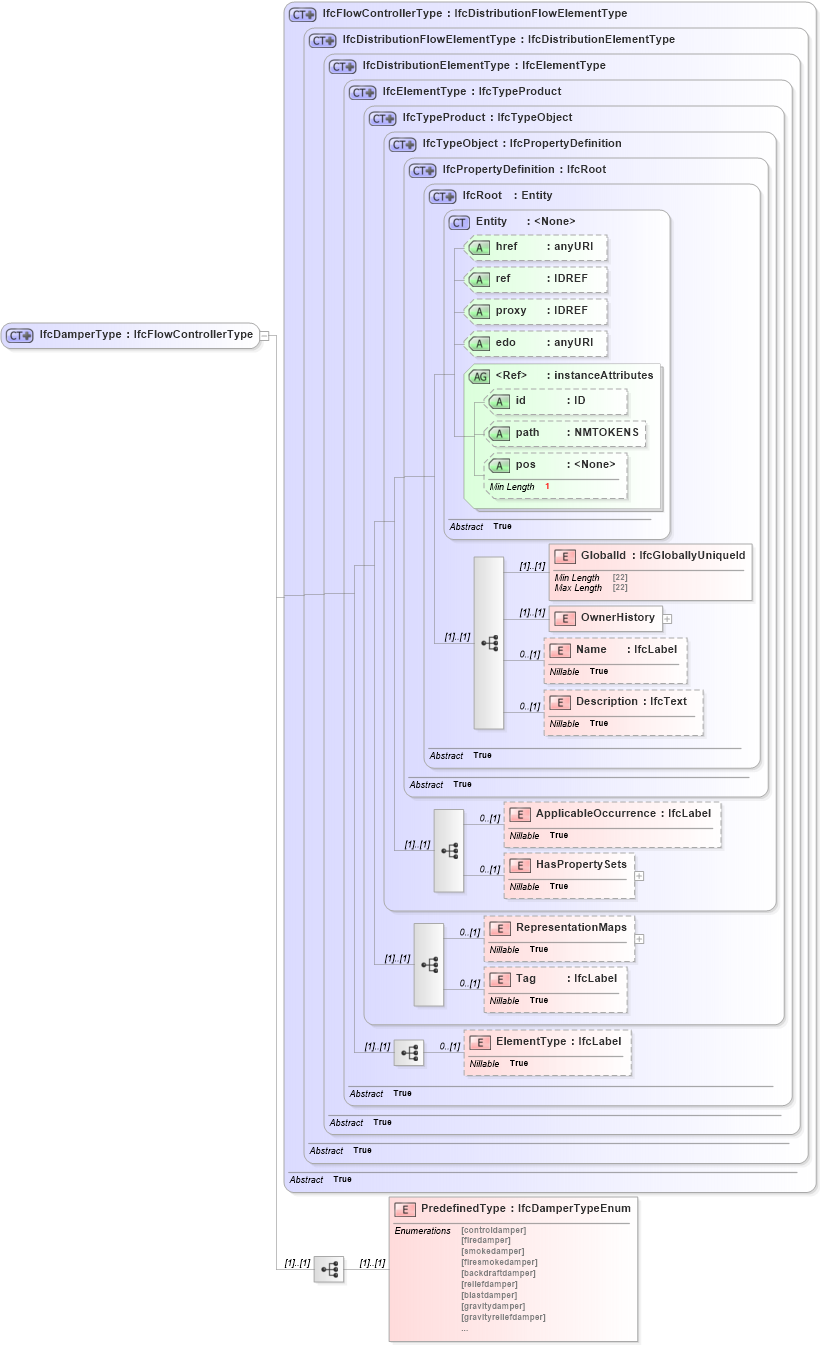Select the A icon for the href attribute
Viewport: 820px width, 1346px height.
click(480, 247)
